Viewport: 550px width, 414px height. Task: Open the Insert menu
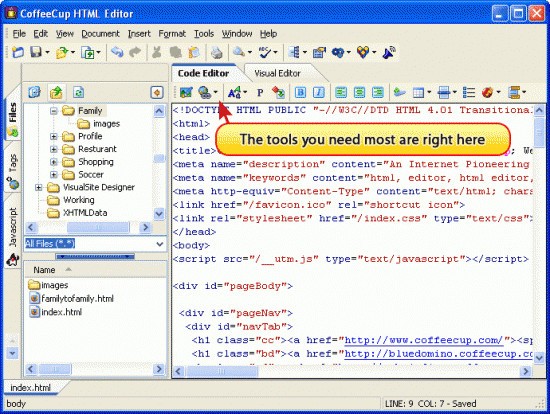pos(139,34)
